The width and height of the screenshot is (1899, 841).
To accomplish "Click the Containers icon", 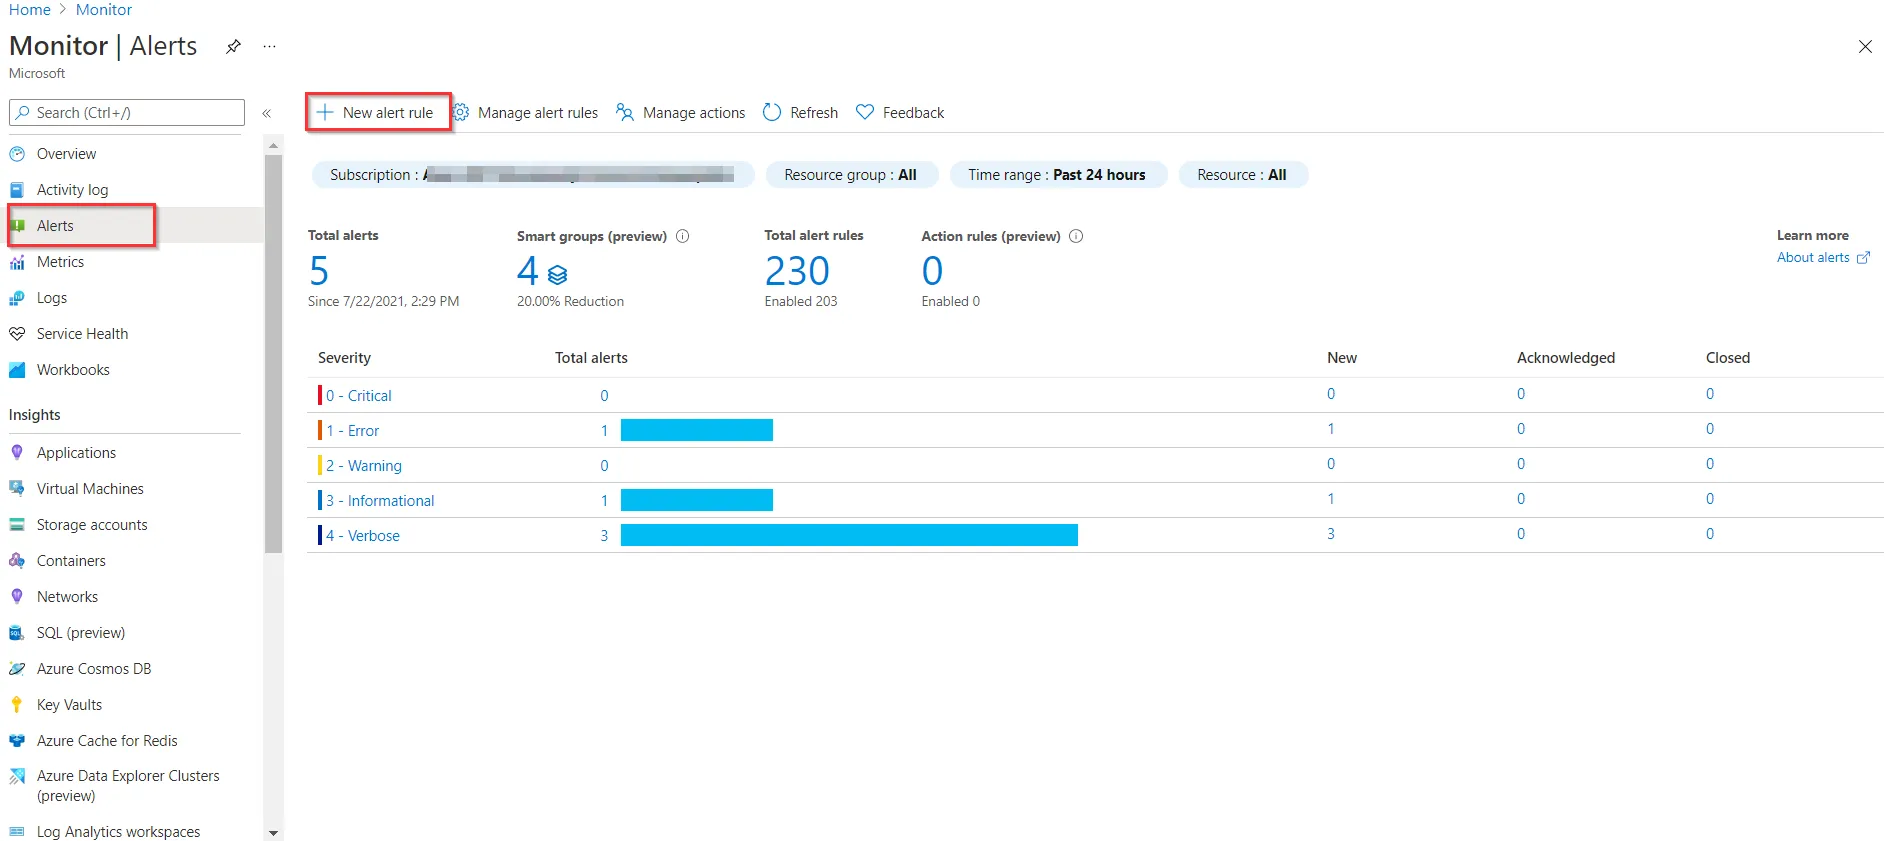I will tap(17, 561).
